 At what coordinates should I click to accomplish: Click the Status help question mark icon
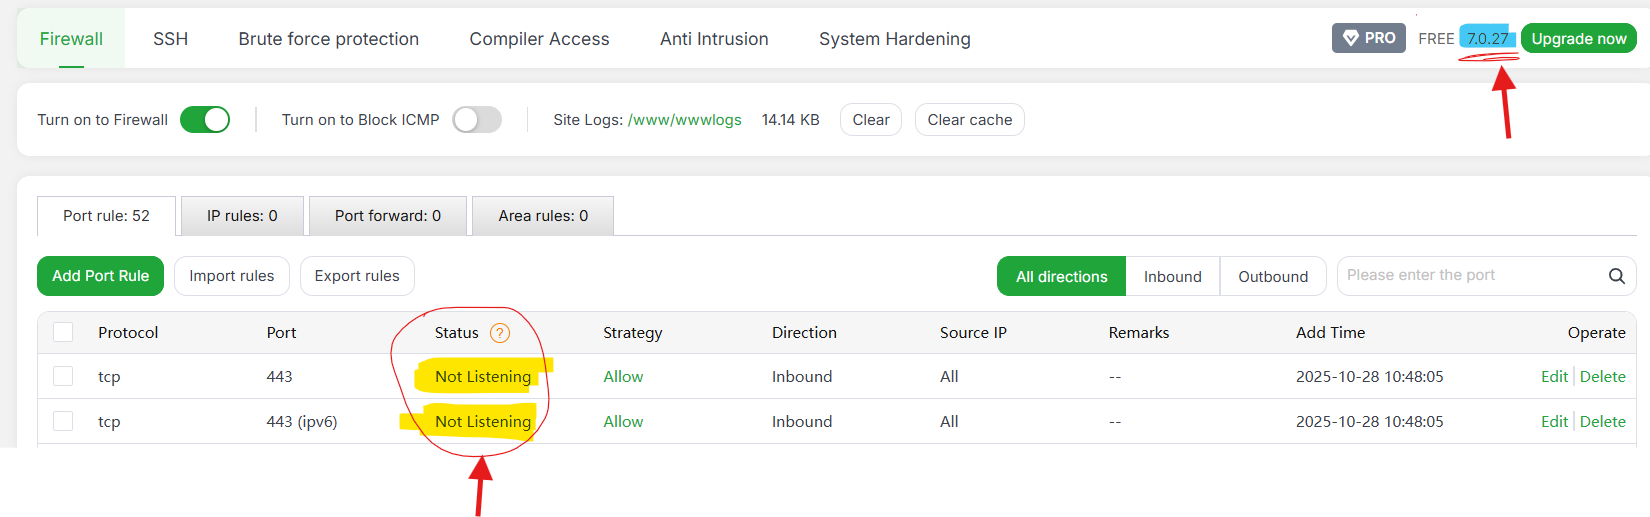500,333
